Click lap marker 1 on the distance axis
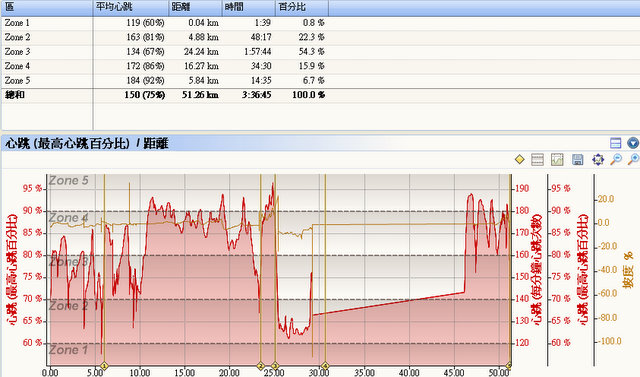 click(104, 366)
